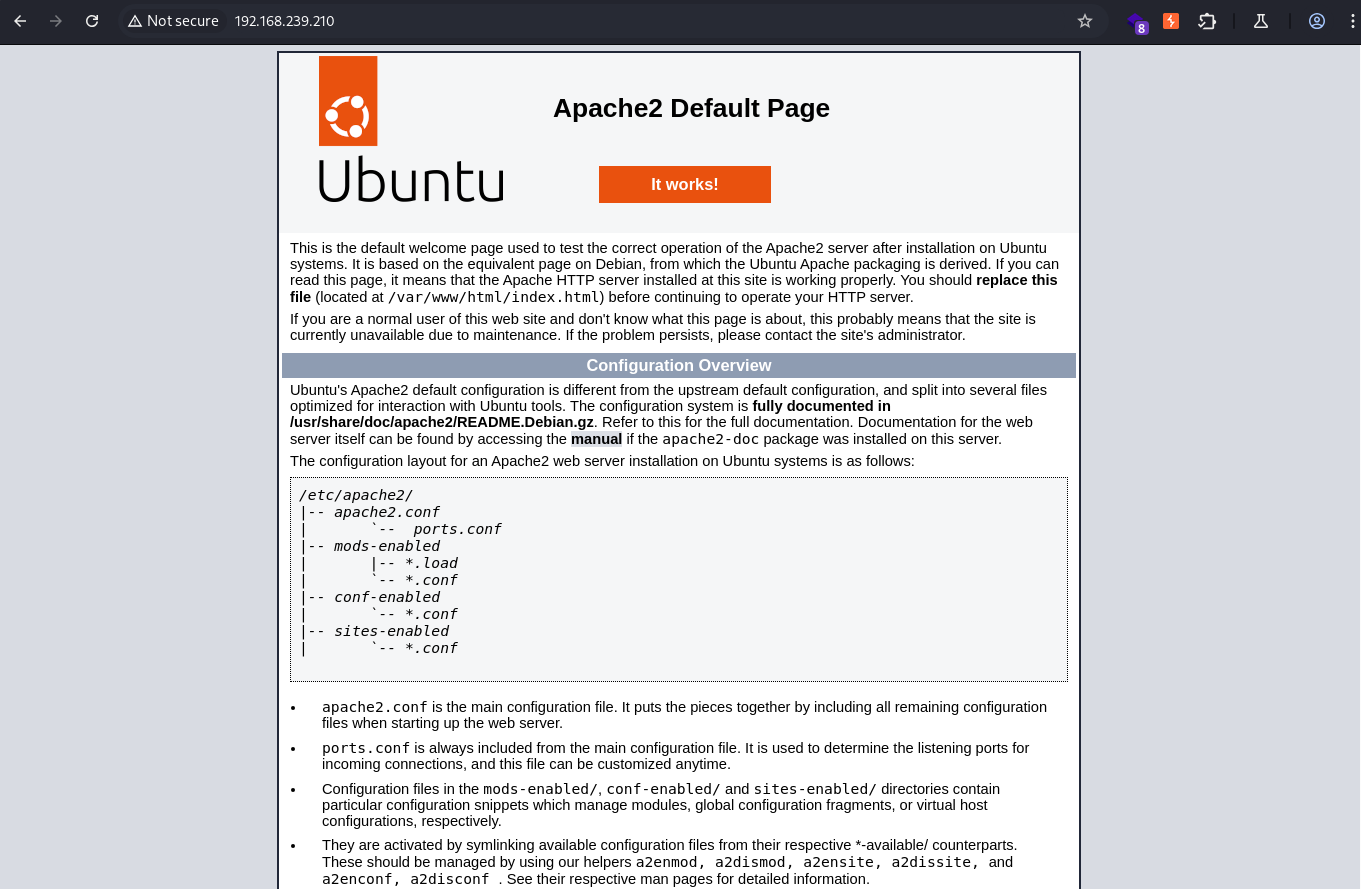Click the /etc/apache2/ line in the tree
Viewport: 1361px width, 889px height.
pyautogui.click(x=356, y=495)
